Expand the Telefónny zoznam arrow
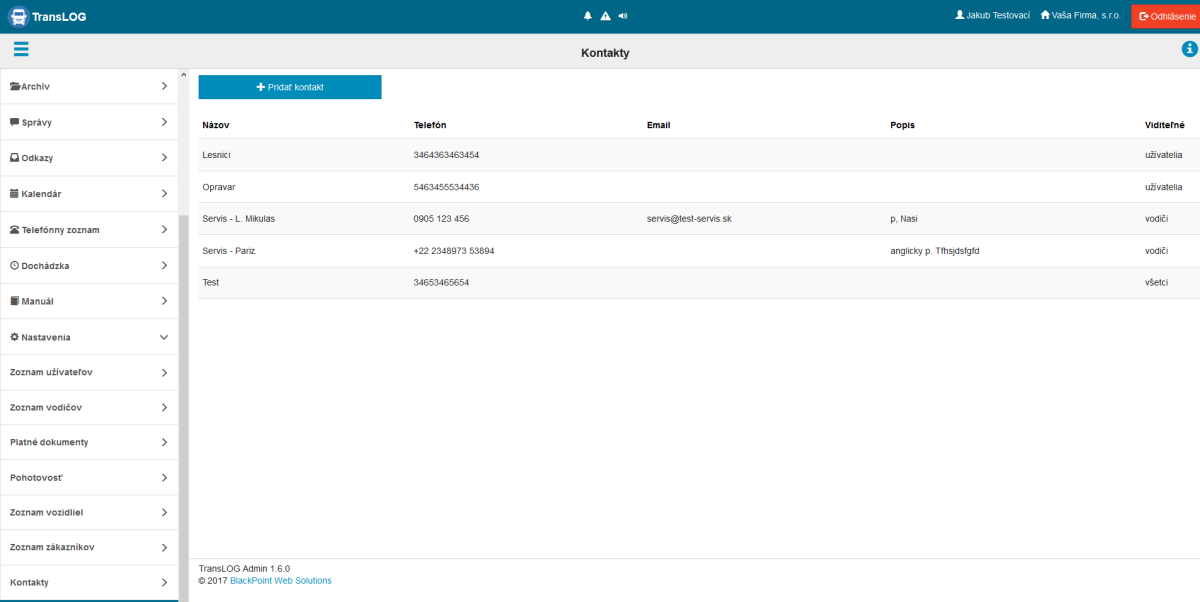Screen dimensions: 1200x602 point(164,230)
